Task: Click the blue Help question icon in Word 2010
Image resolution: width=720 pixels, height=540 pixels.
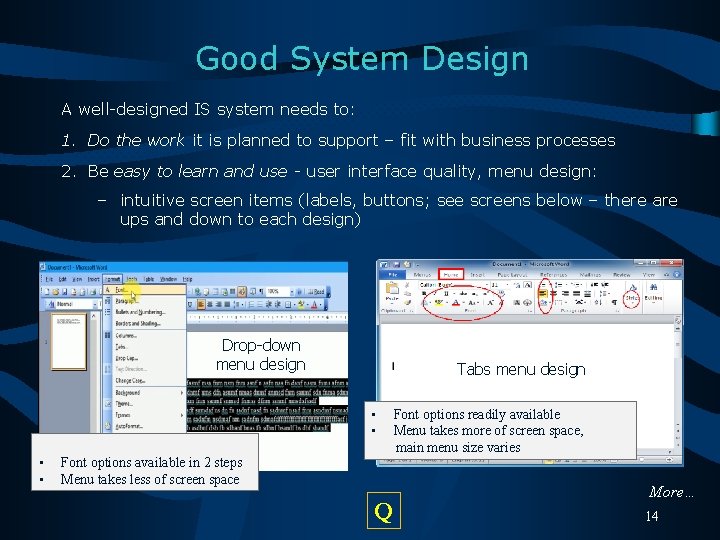Action: 677,275
